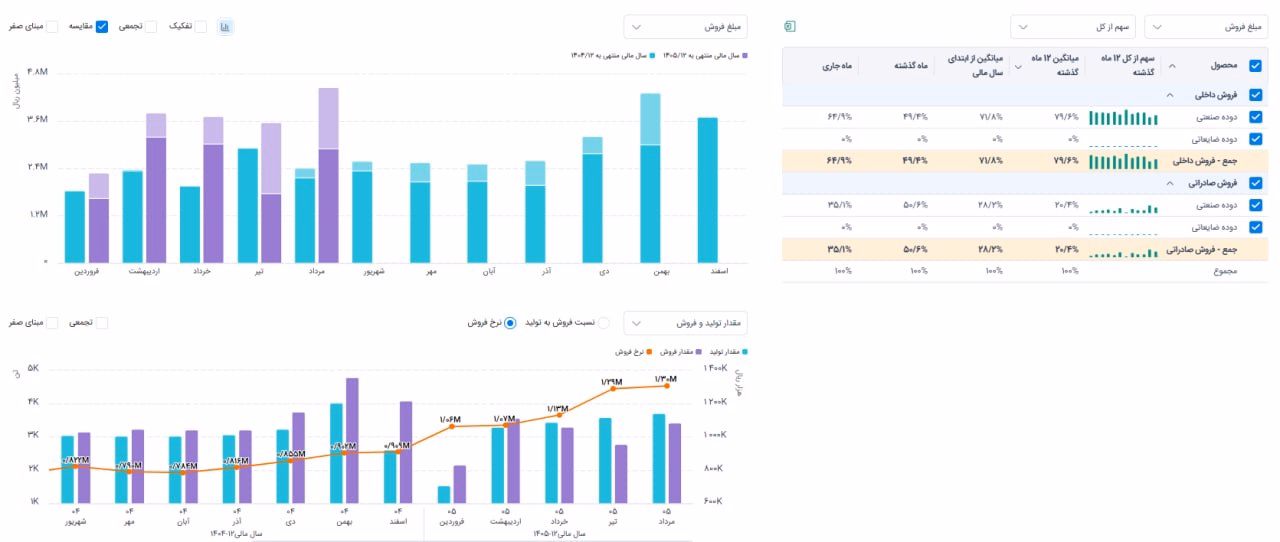The height and width of the screenshot is (542, 1280).
Task: Uncheck دوده ضایعاتی under فروش صادراتی
Action: point(1256,227)
